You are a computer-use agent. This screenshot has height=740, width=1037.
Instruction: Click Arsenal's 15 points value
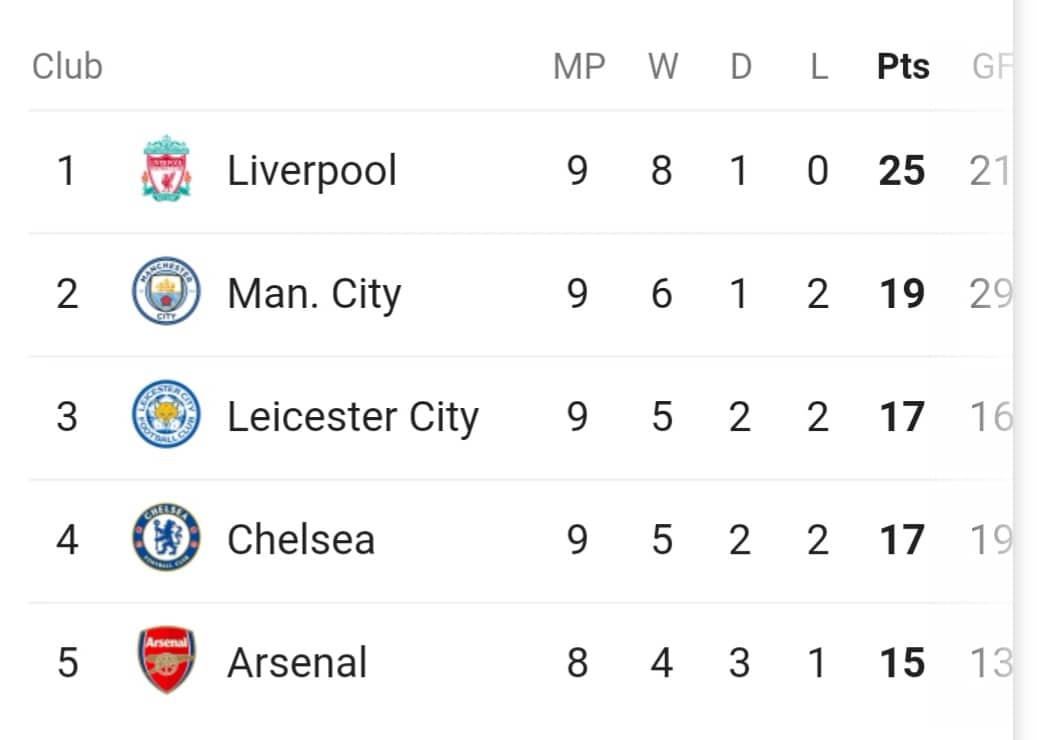click(902, 663)
